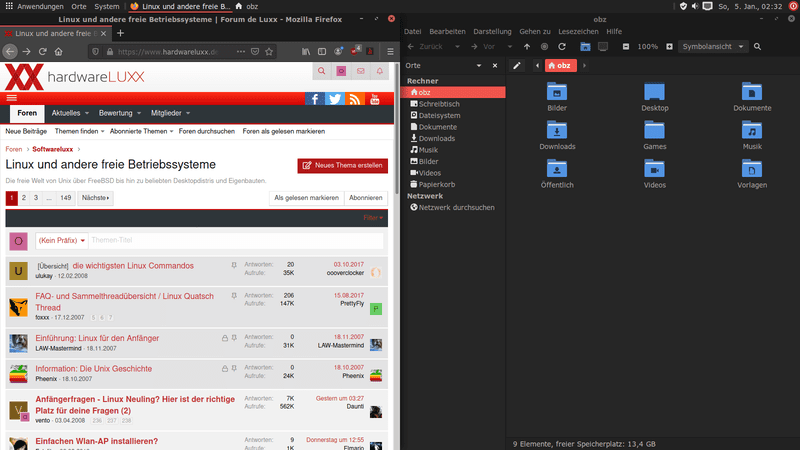Click Als gelesen markieren button
The width and height of the screenshot is (800, 450).
(306, 198)
